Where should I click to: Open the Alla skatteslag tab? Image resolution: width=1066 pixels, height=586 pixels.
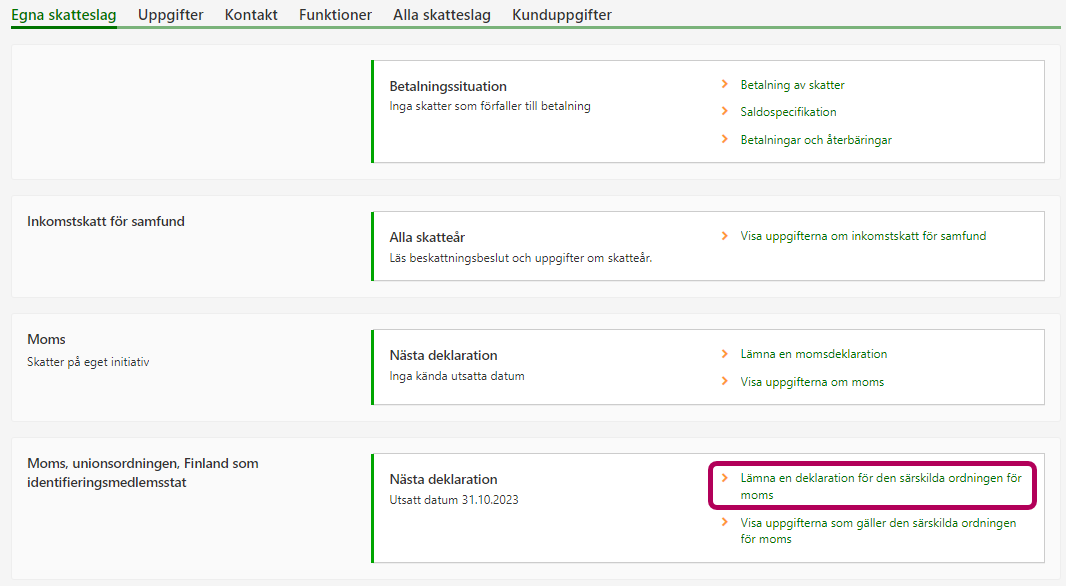point(441,15)
